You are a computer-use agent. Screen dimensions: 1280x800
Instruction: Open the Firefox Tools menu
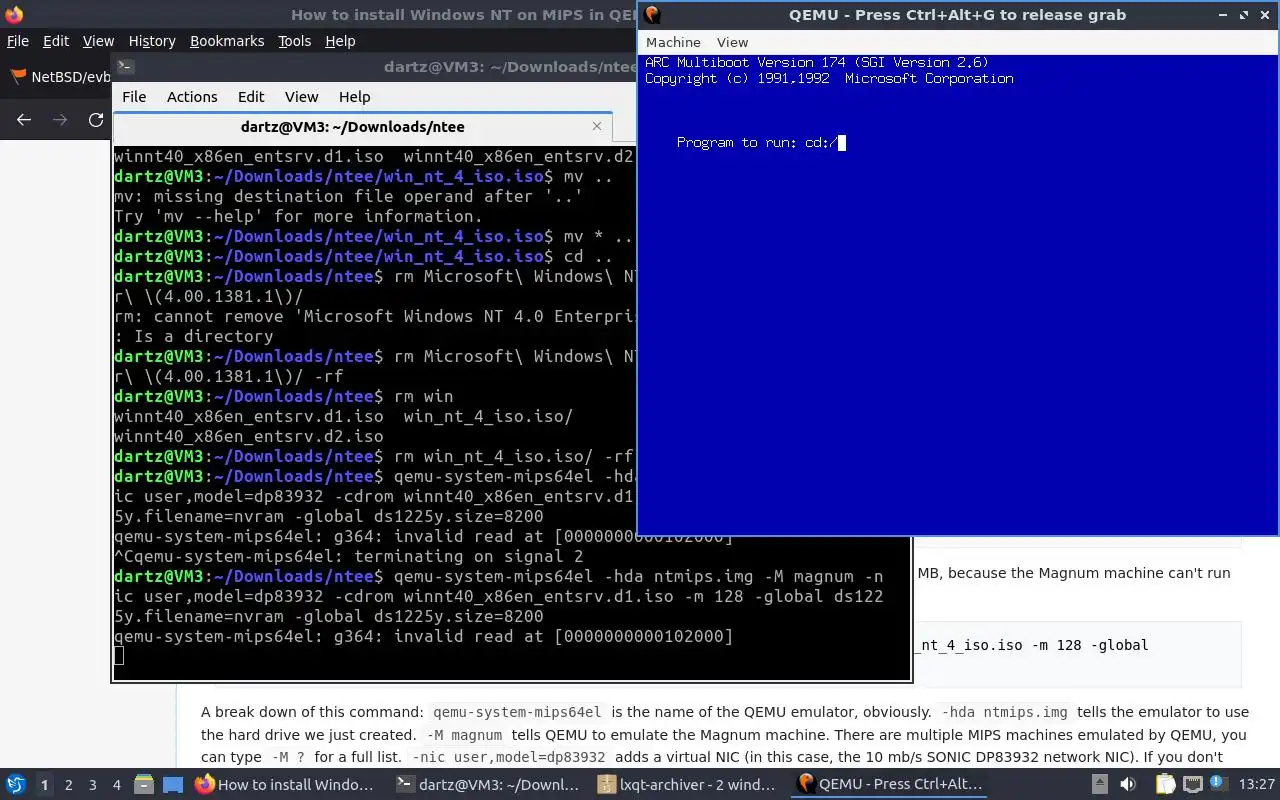[294, 41]
